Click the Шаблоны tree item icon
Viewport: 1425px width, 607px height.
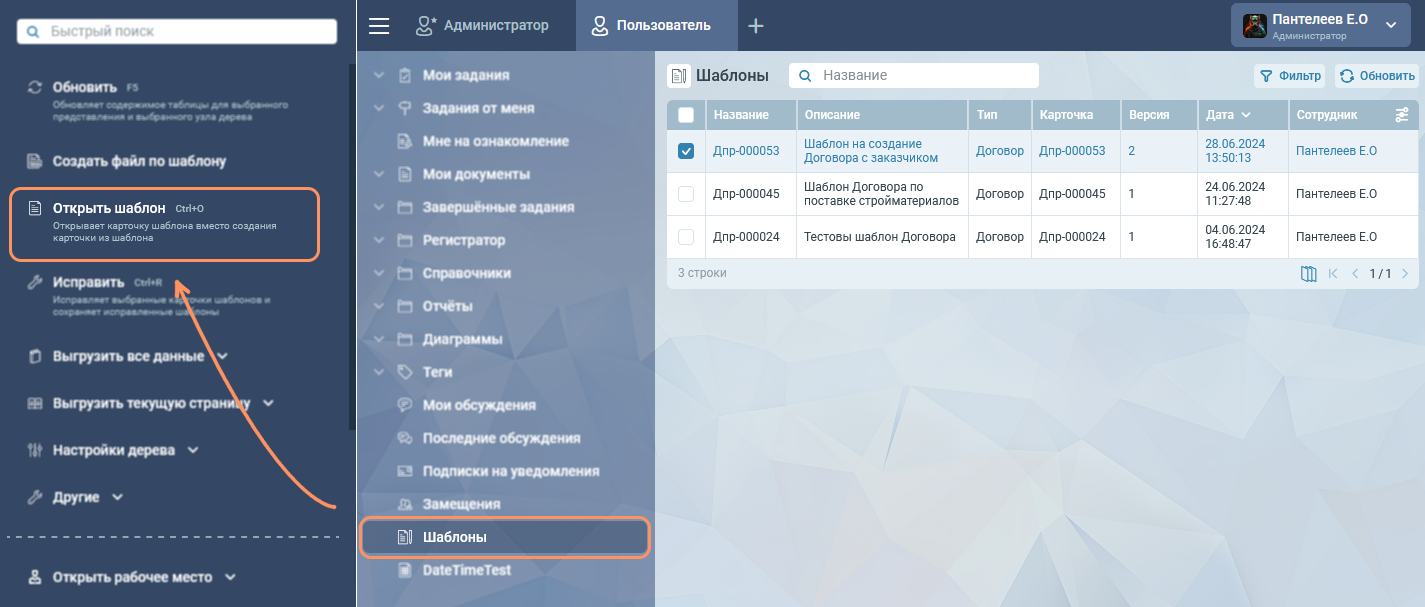[x=404, y=537]
